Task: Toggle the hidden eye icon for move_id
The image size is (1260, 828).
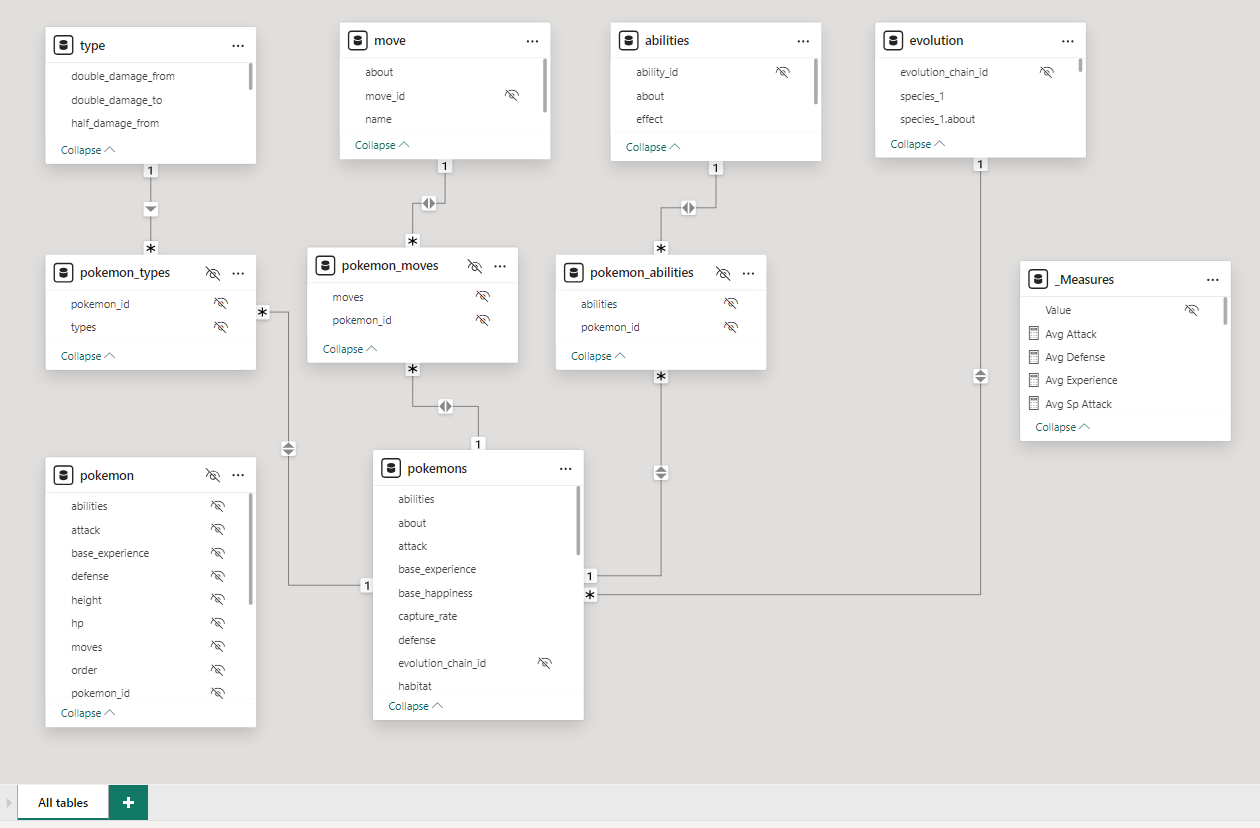Action: pos(512,95)
